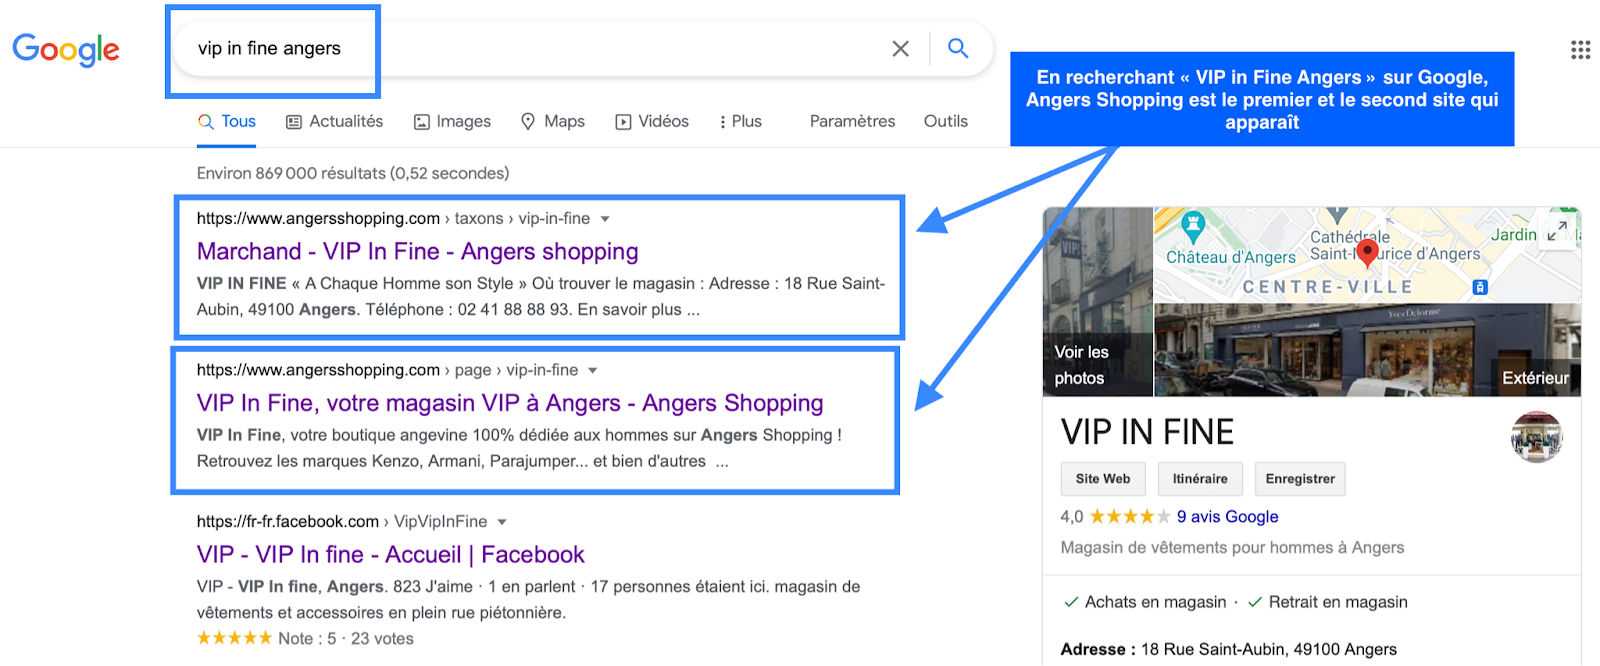Click the blue magnifier search icon
Screen dimensions: 1600x666
click(x=958, y=48)
